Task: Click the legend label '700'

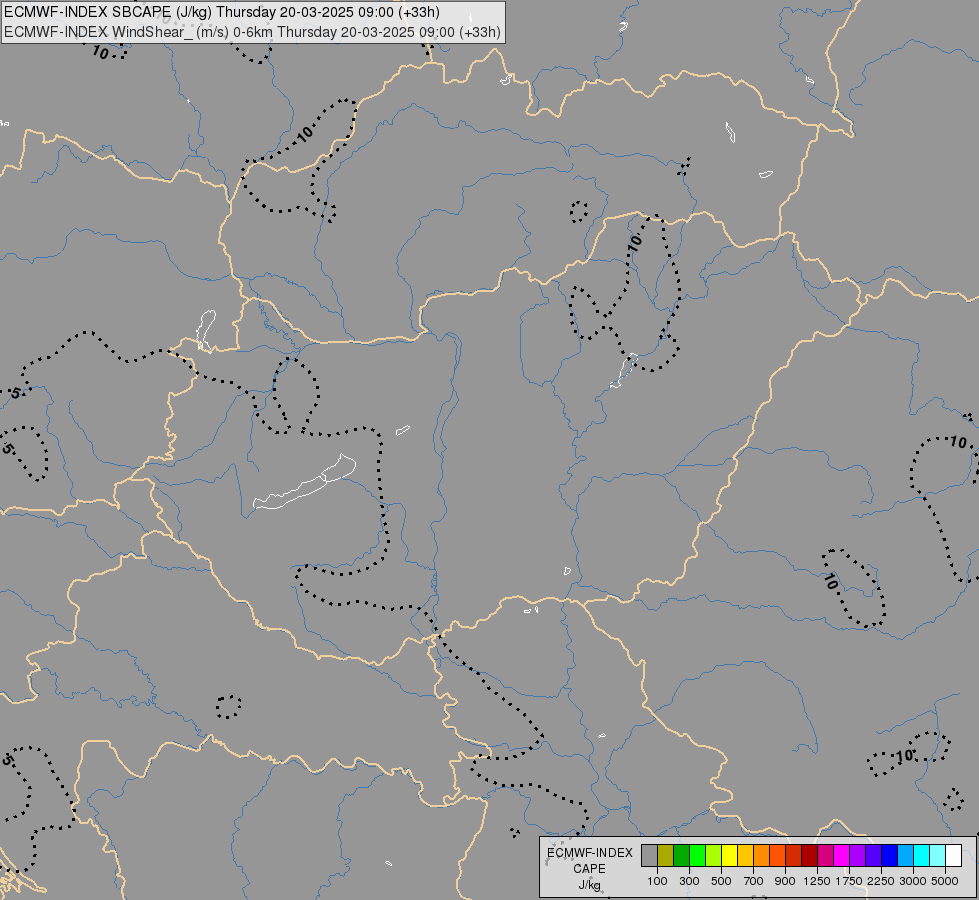Action: 754,881
